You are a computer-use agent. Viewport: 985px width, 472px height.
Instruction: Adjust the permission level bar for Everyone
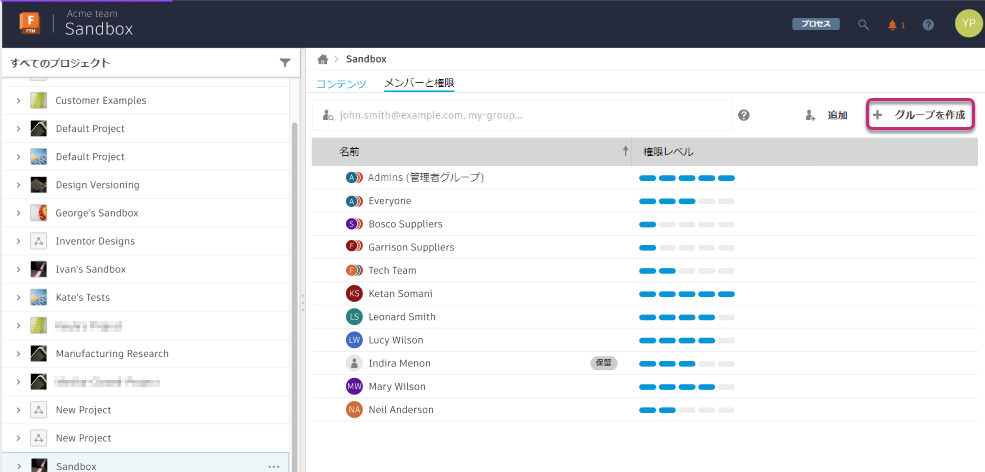coord(686,201)
